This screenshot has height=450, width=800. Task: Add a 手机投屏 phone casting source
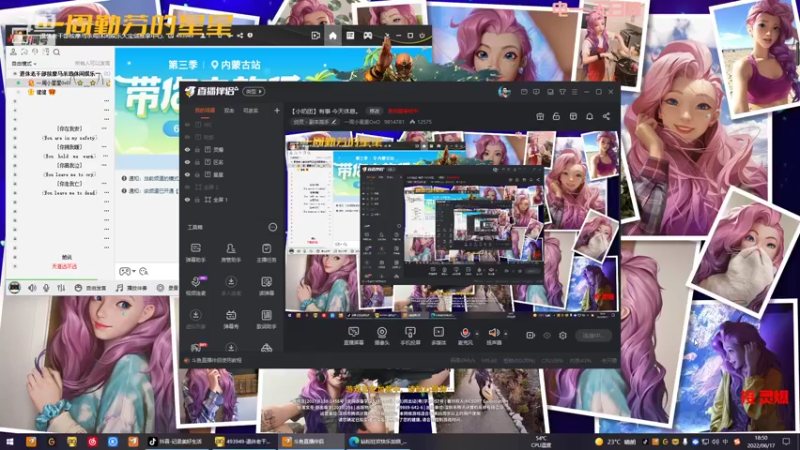[410, 336]
